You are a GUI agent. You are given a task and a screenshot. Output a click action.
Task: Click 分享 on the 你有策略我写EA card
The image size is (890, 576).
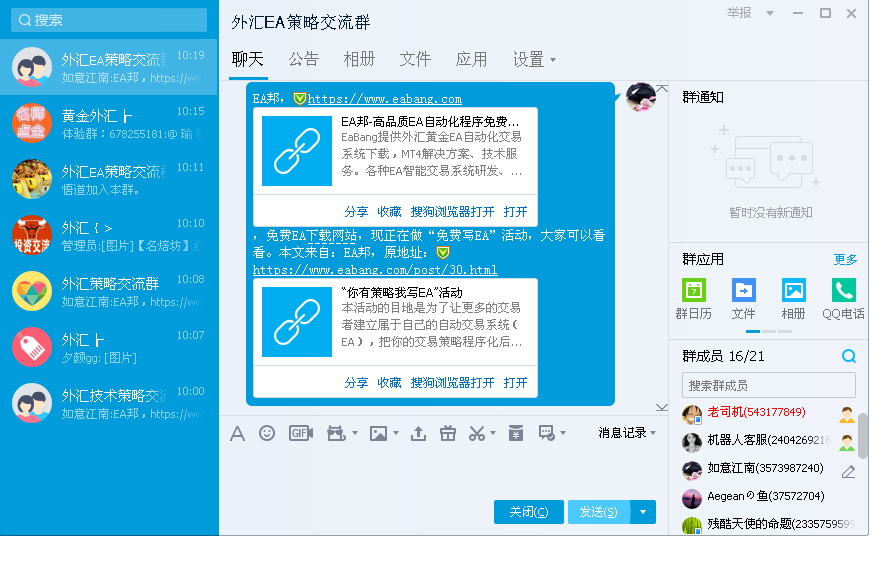pyautogui.click(x=356, y=382)
